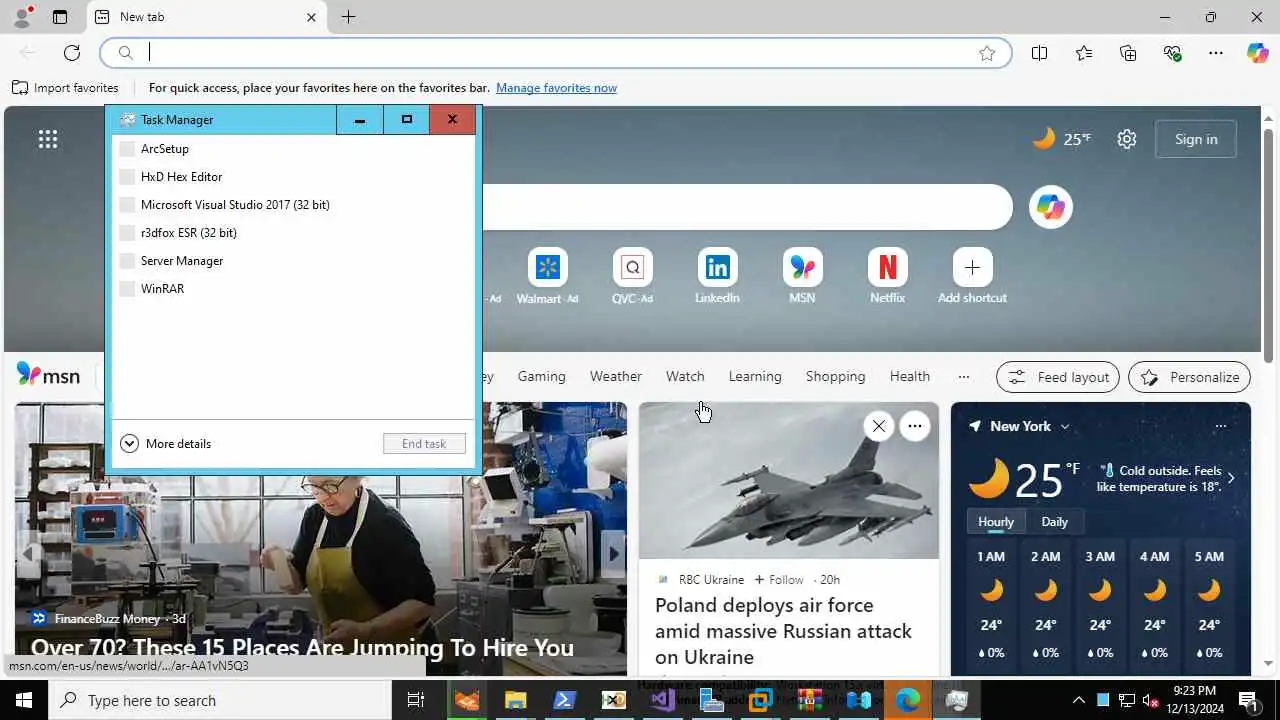Screen dimensions: 1280x720
Task: Select WinRAR in Task Manager list
Action: (x=293, y=289)
